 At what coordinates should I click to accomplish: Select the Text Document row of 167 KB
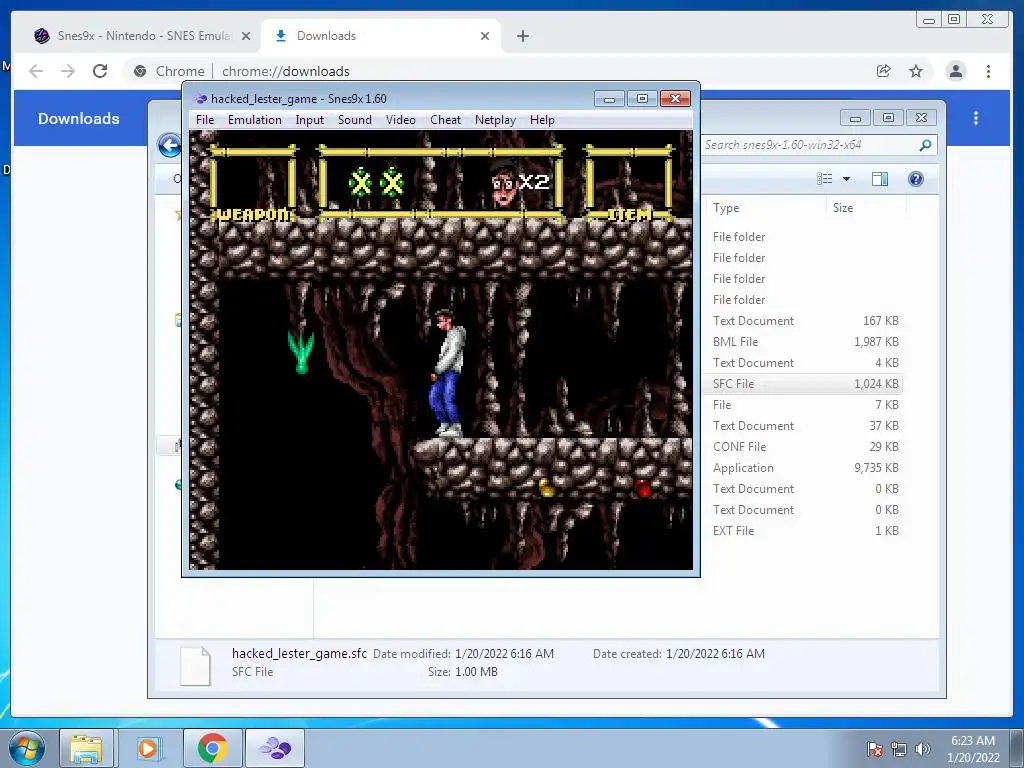pyautogui.click(x=805, y=321)
